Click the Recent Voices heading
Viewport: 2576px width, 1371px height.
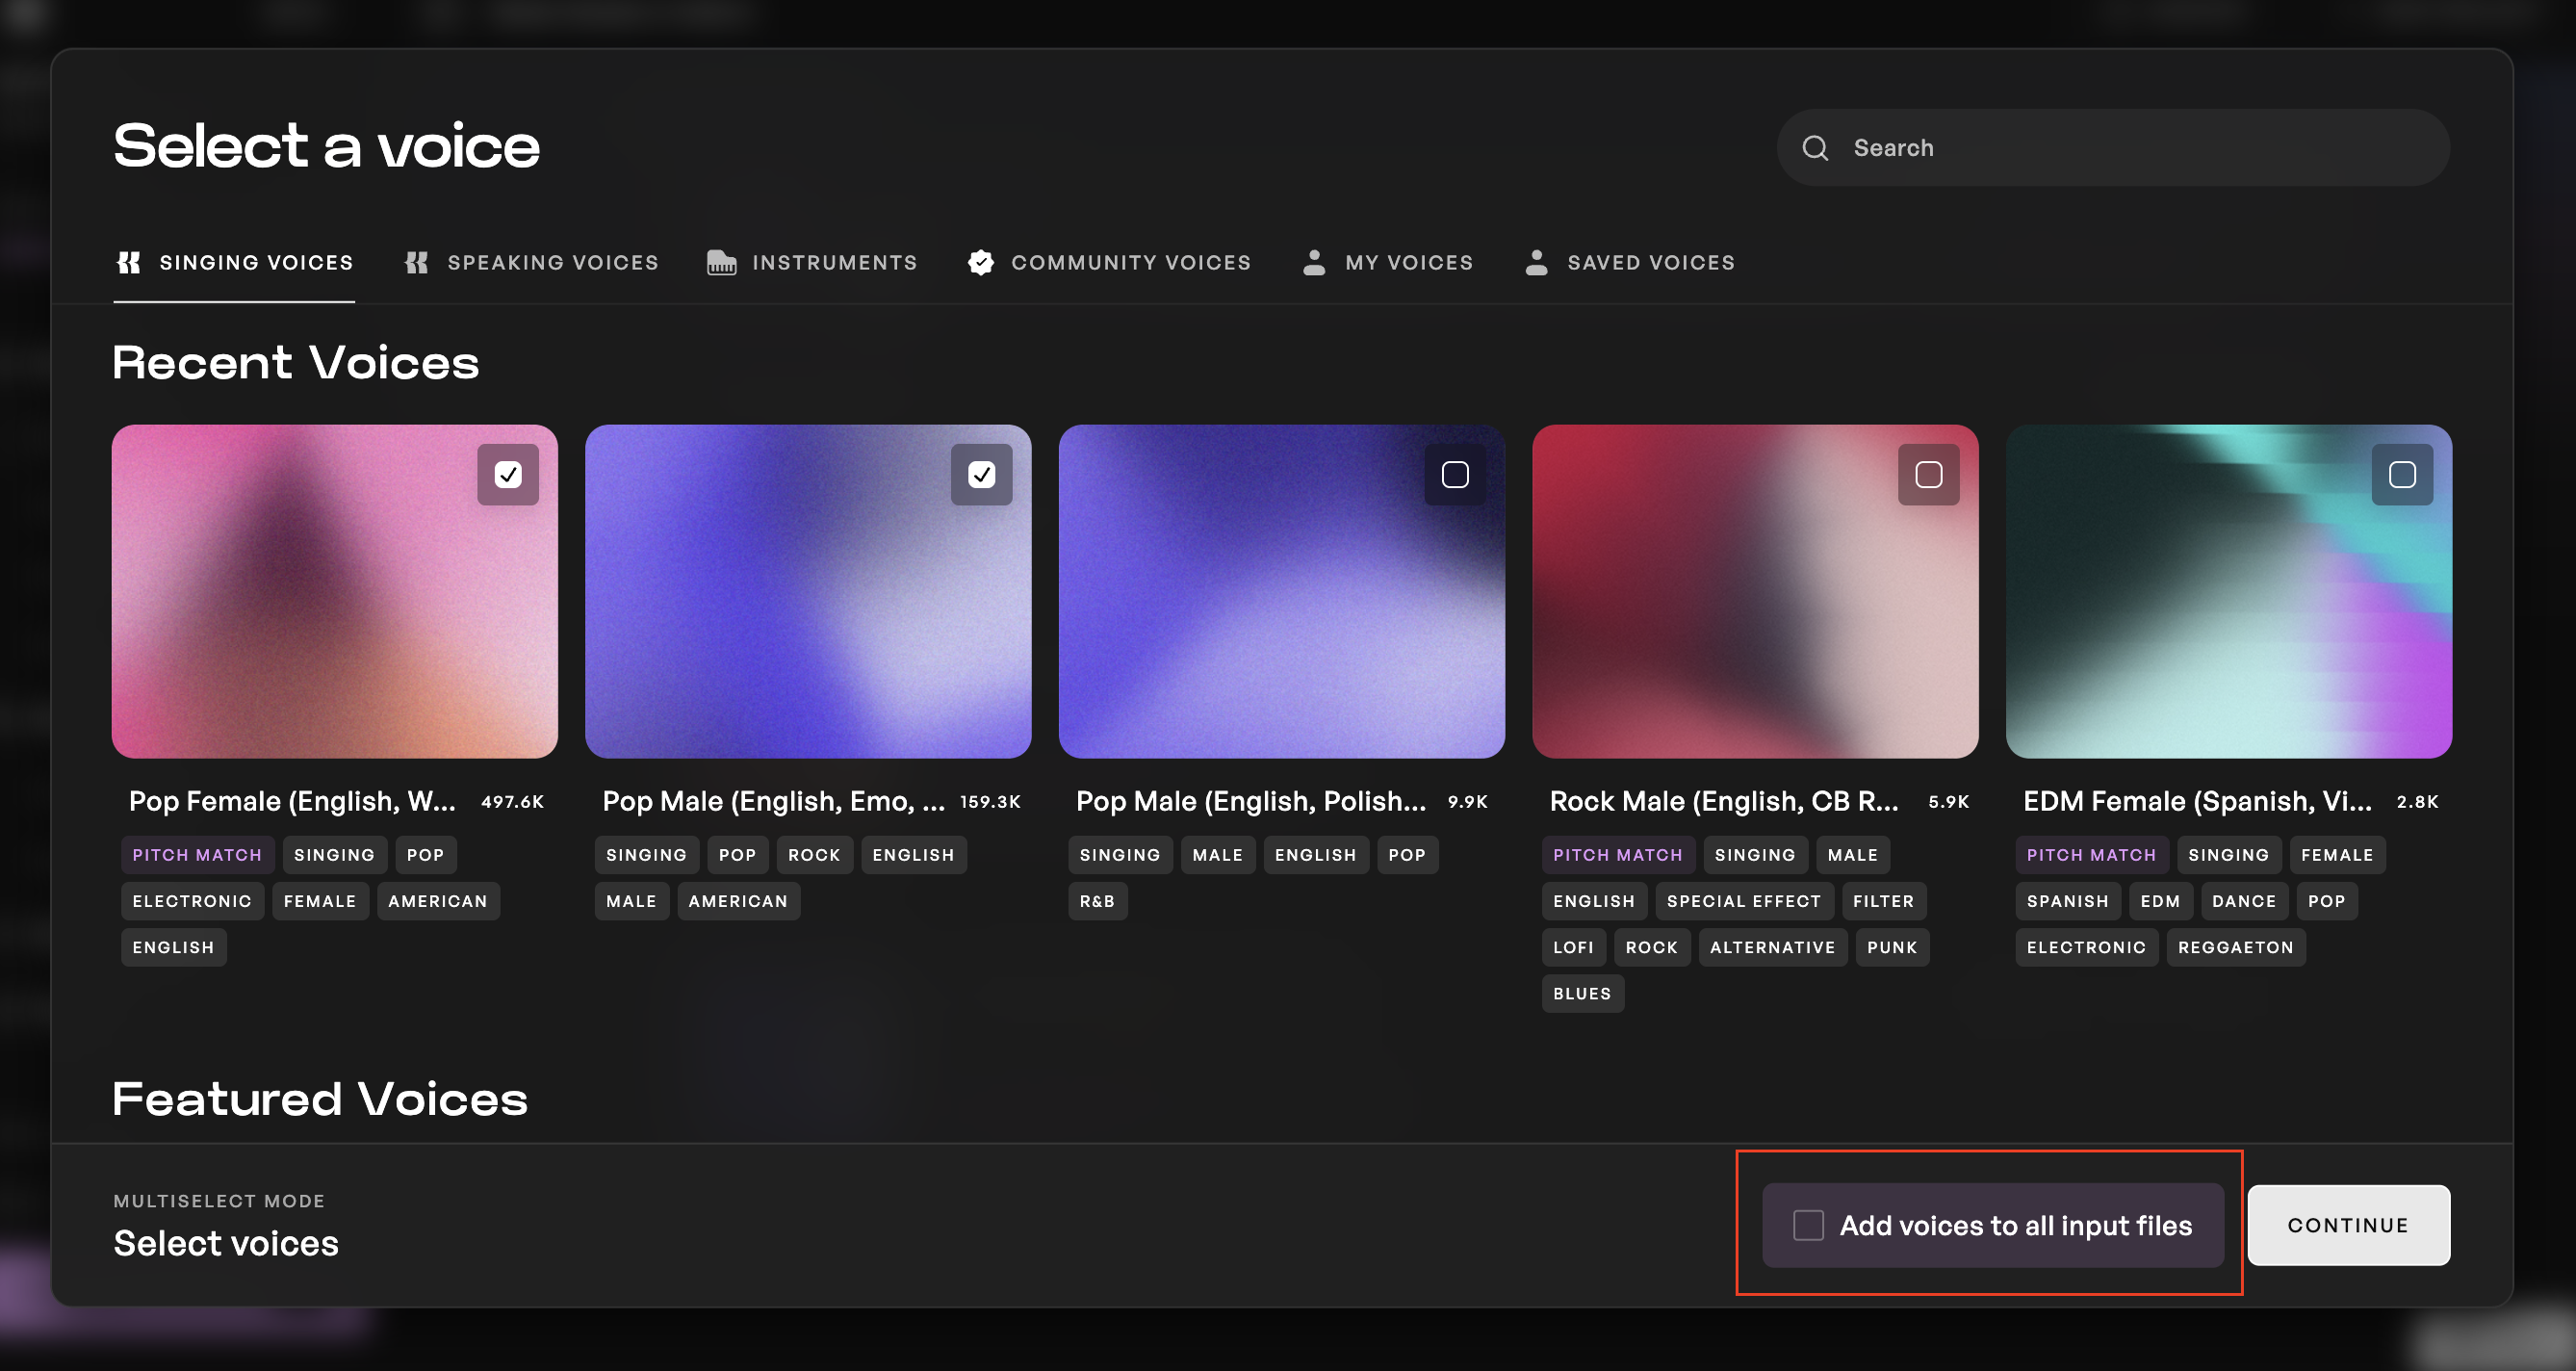pos(296,362)
